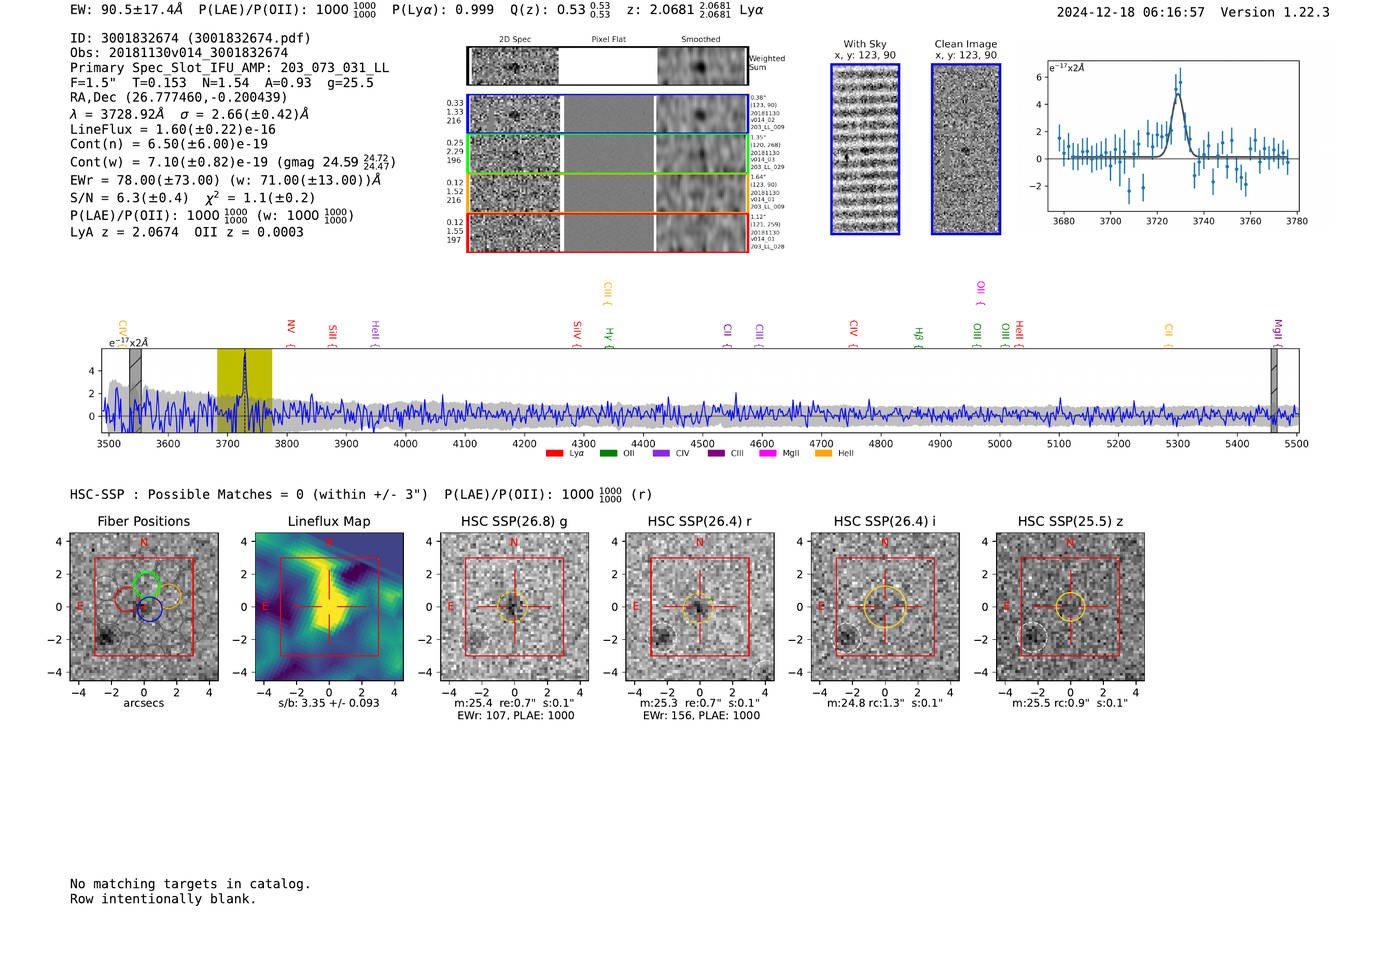Click the 'Row intentionally blank.' text

163,899
